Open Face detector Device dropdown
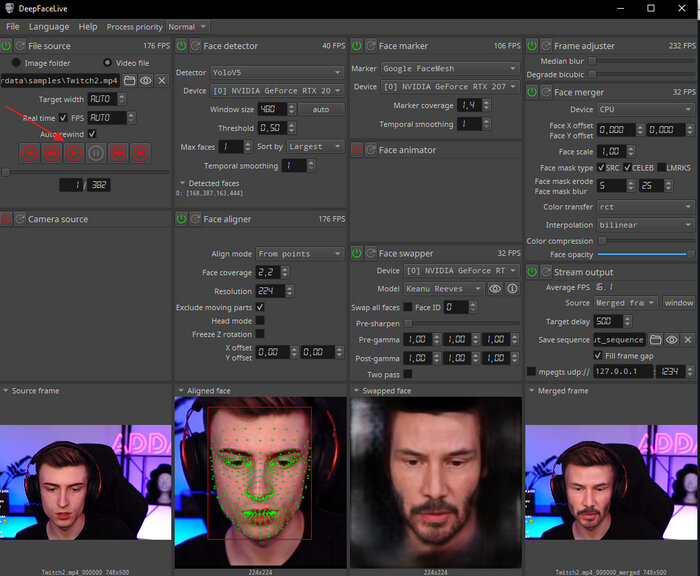700x576 pixels. pyautogui.click(x=277, y=91)
